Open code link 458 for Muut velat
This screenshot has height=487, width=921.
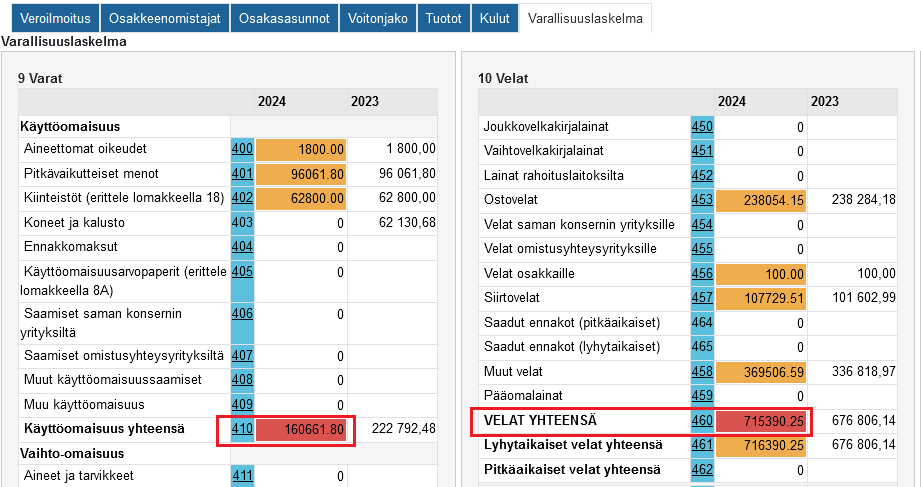tap(702, 372)
